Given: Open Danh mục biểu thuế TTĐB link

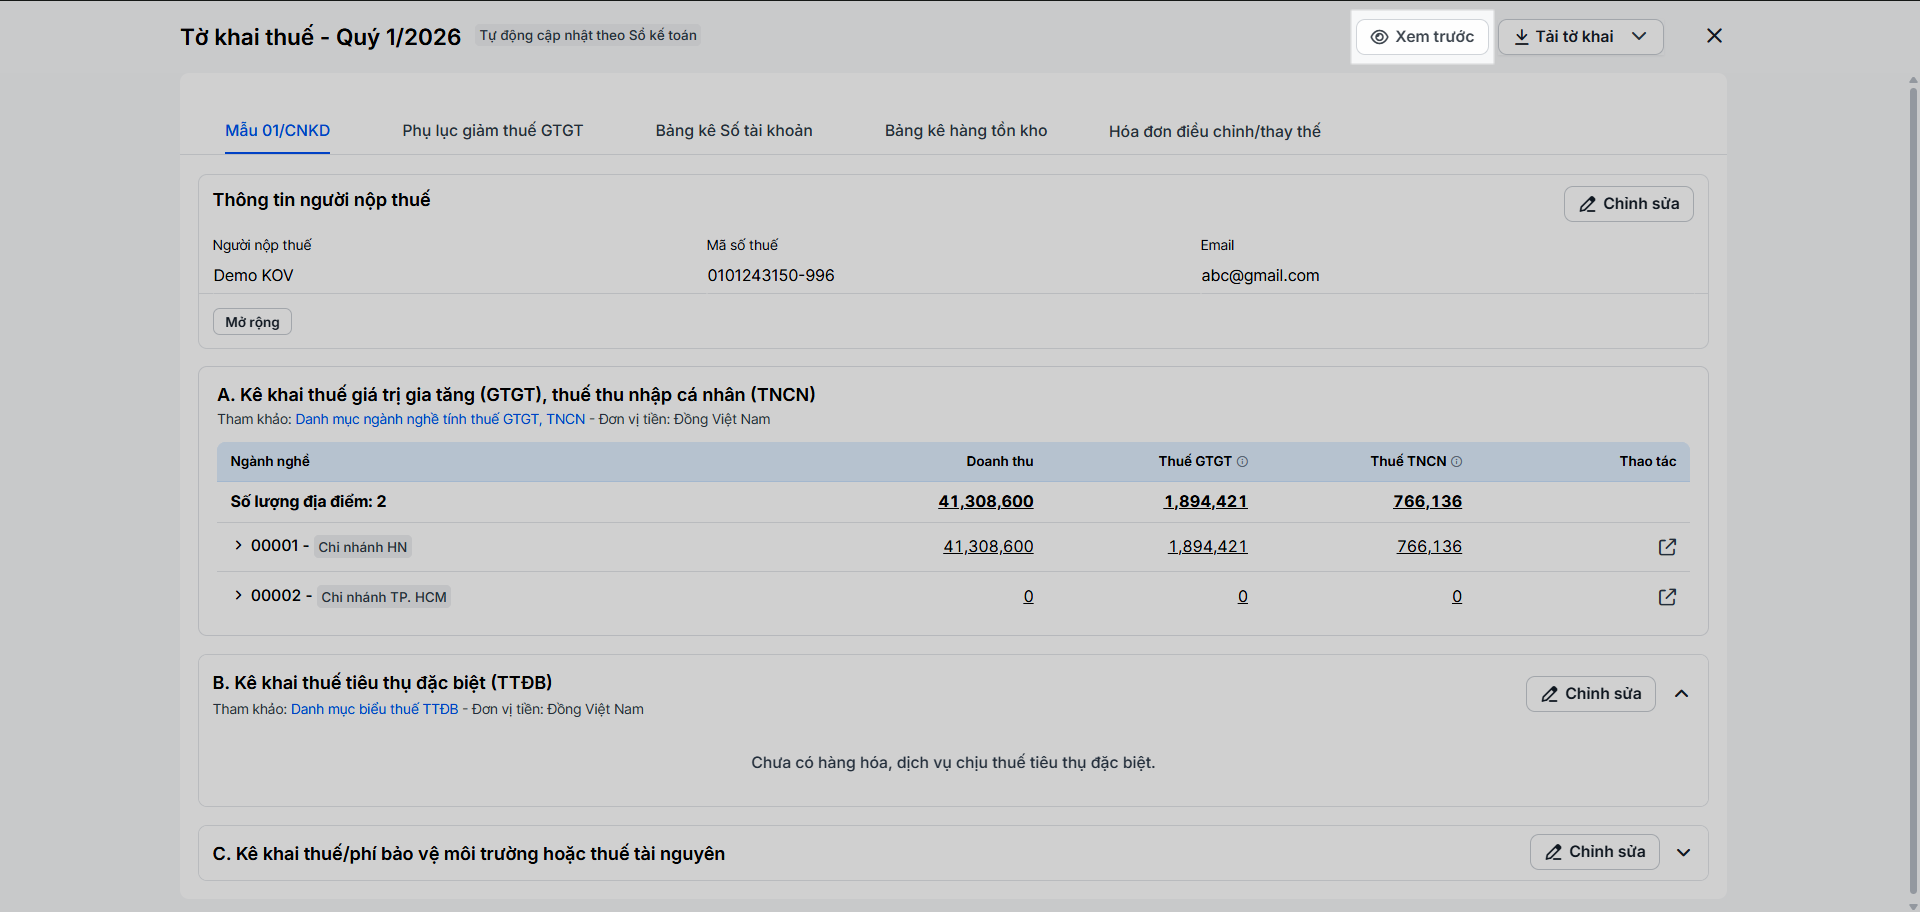Looking at the screenshot, I should (374, 710).
